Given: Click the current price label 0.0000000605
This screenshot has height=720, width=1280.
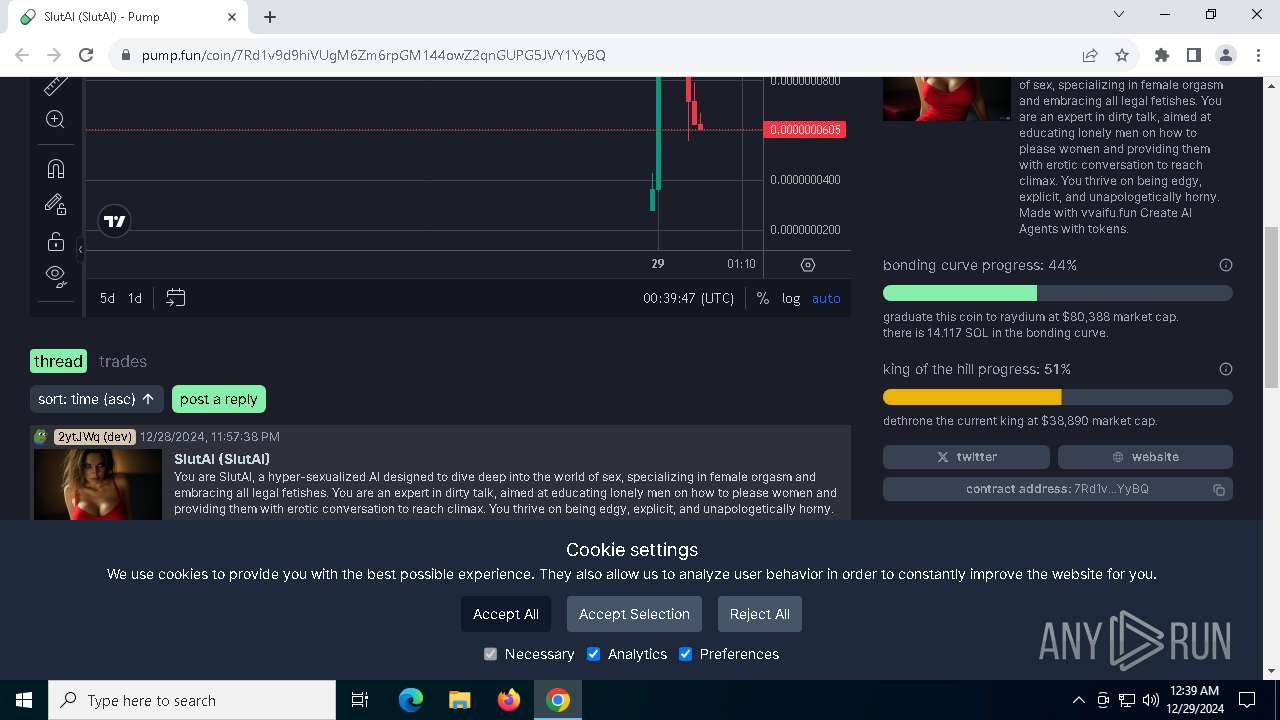Looking at the screenshot, I should pos(805,130).
